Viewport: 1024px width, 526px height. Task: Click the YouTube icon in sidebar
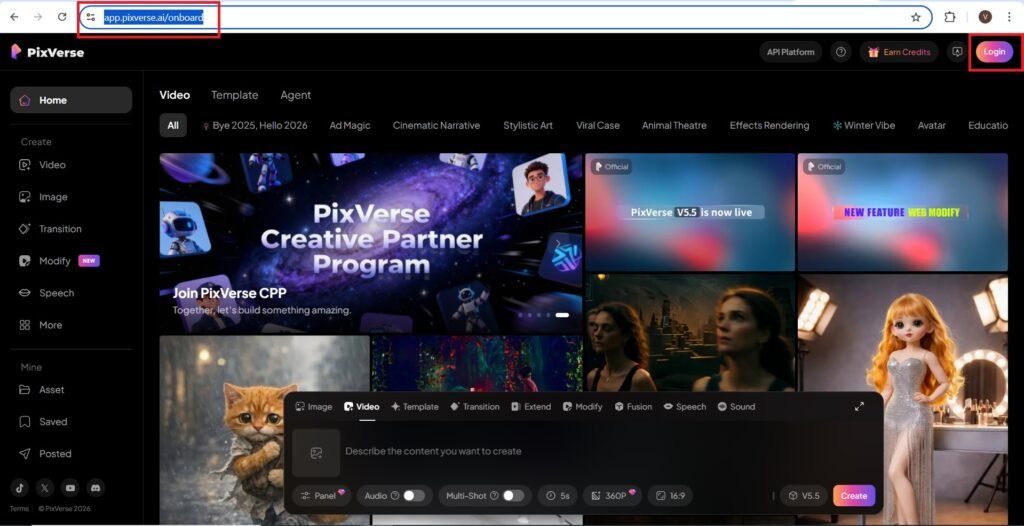pyautogui.click(x=70, y=488)
